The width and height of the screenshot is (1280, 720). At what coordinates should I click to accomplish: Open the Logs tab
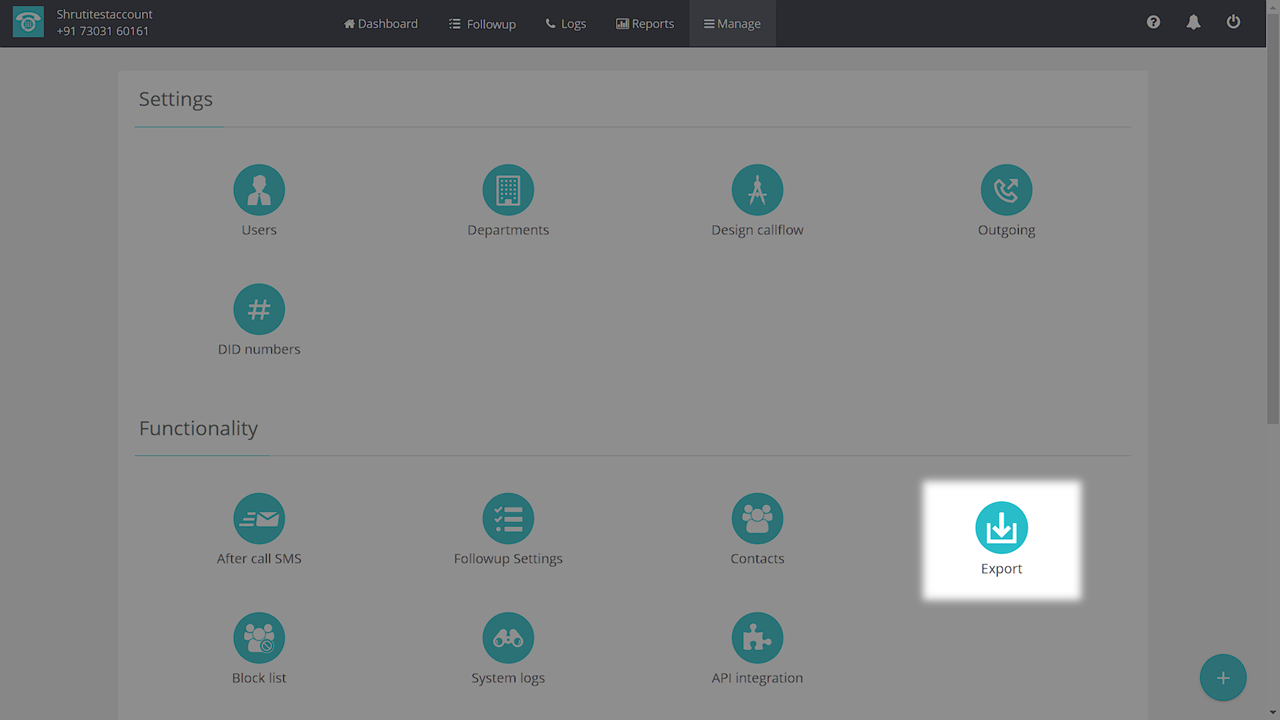pyautogui.click(x=566, y=24)
